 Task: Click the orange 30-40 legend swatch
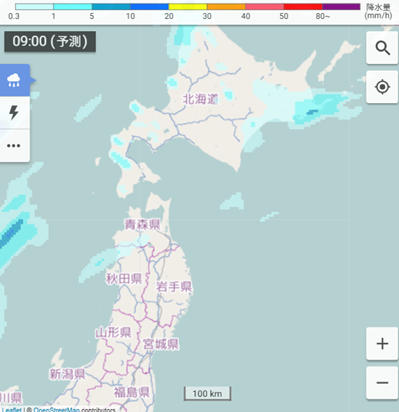coord(226,7)
